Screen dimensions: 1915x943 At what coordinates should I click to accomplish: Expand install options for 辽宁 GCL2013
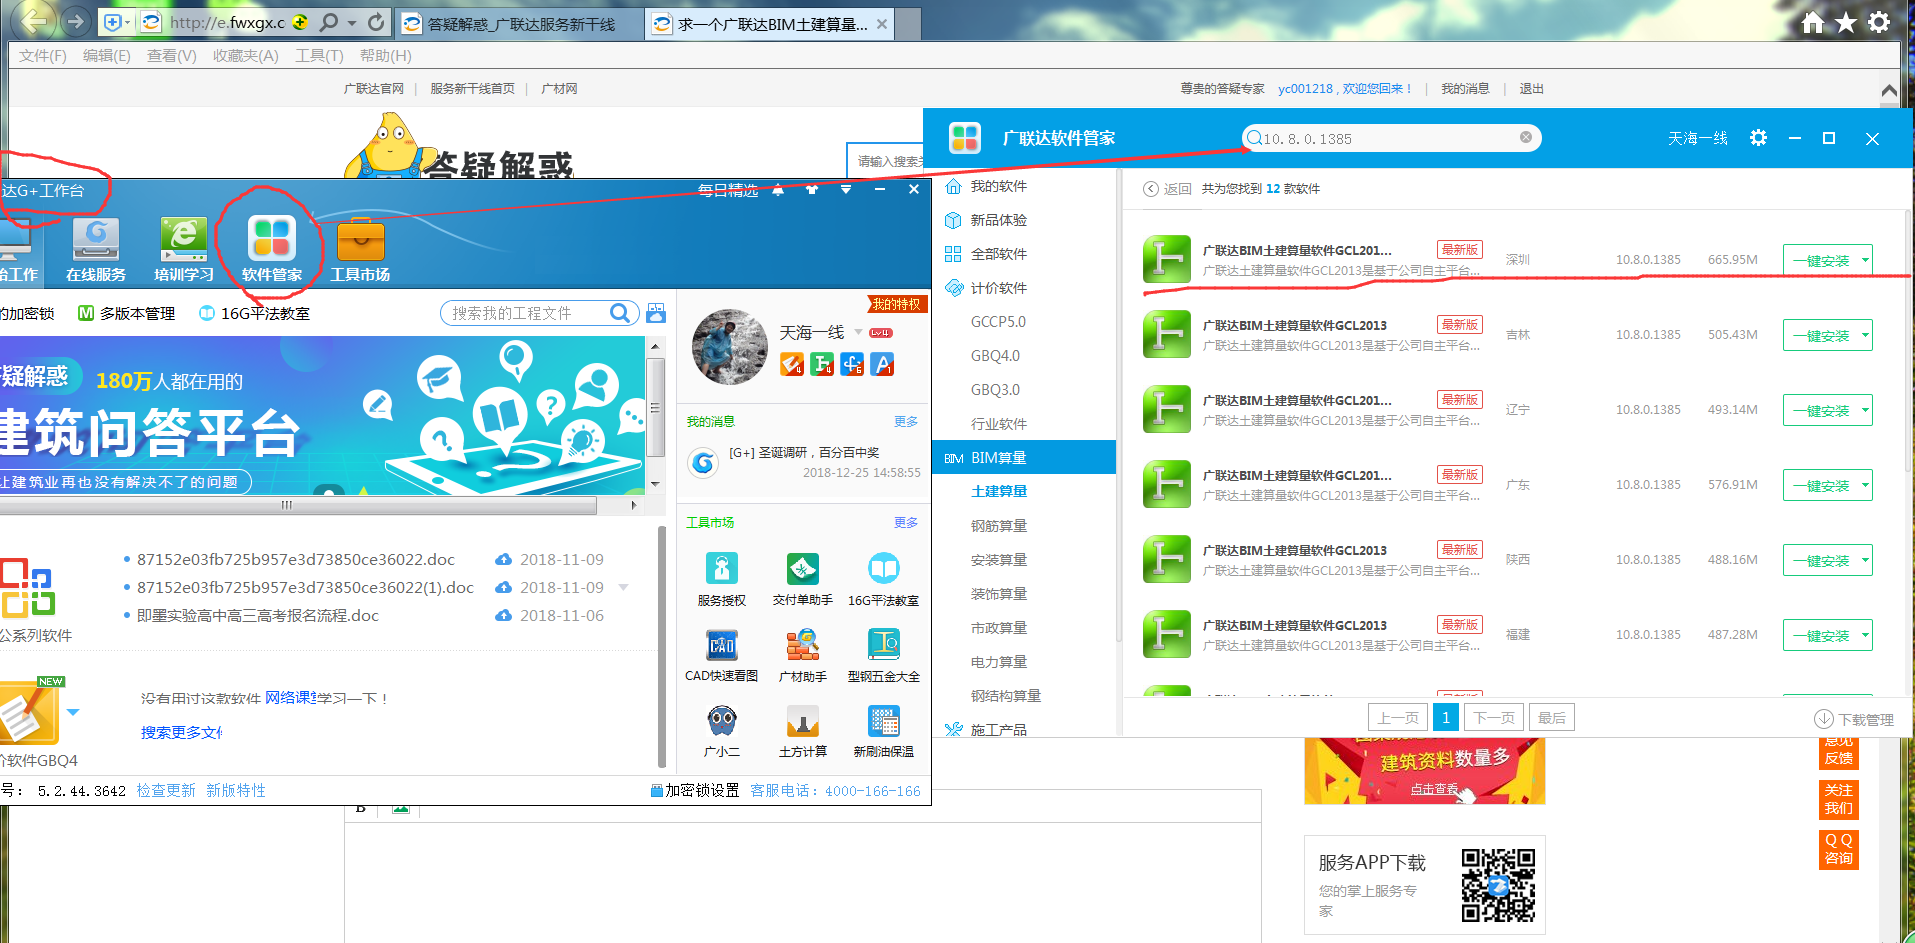pos(1865,410)
